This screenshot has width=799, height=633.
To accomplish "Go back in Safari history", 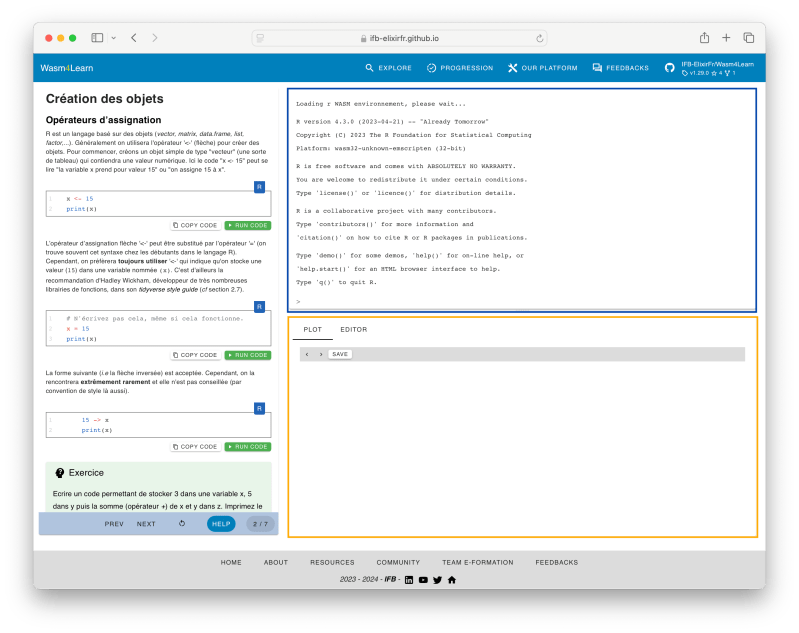I will (134, 38).
